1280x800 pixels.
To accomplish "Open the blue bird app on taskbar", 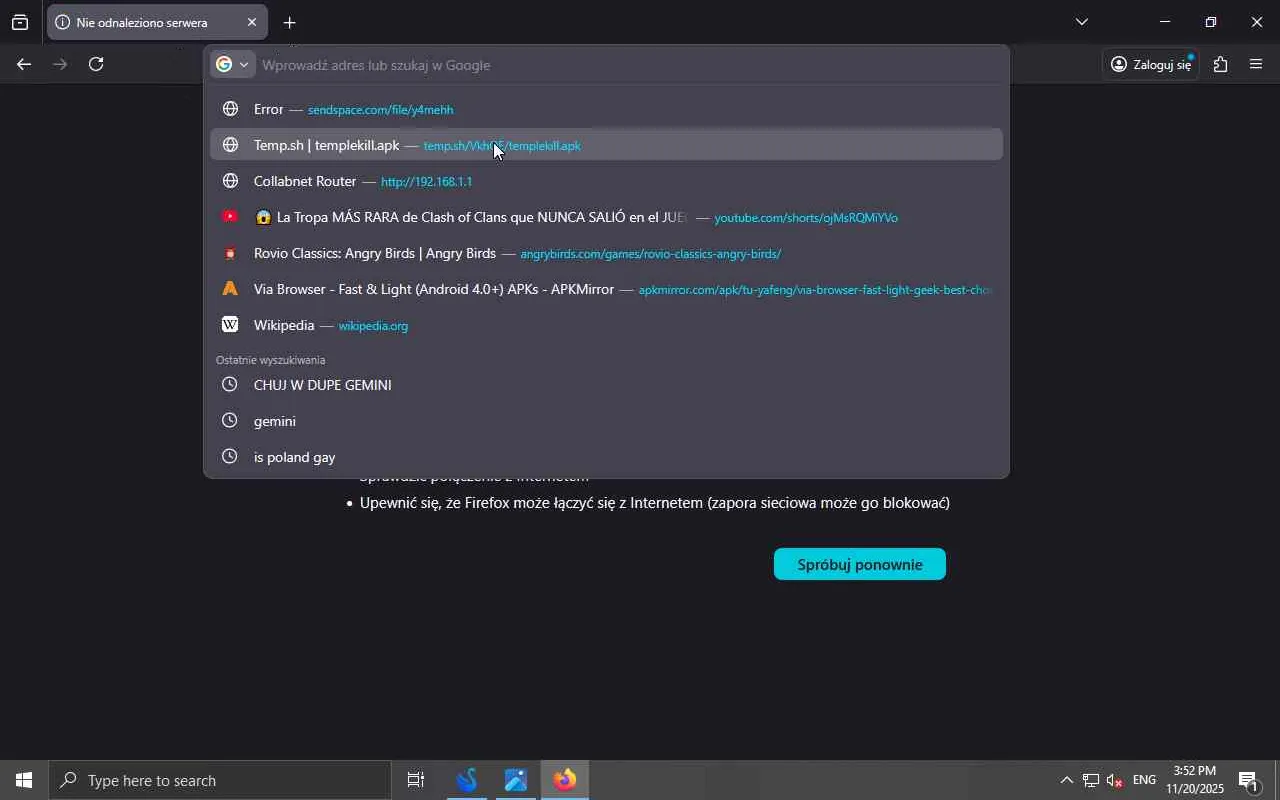I will click(467, 780).
